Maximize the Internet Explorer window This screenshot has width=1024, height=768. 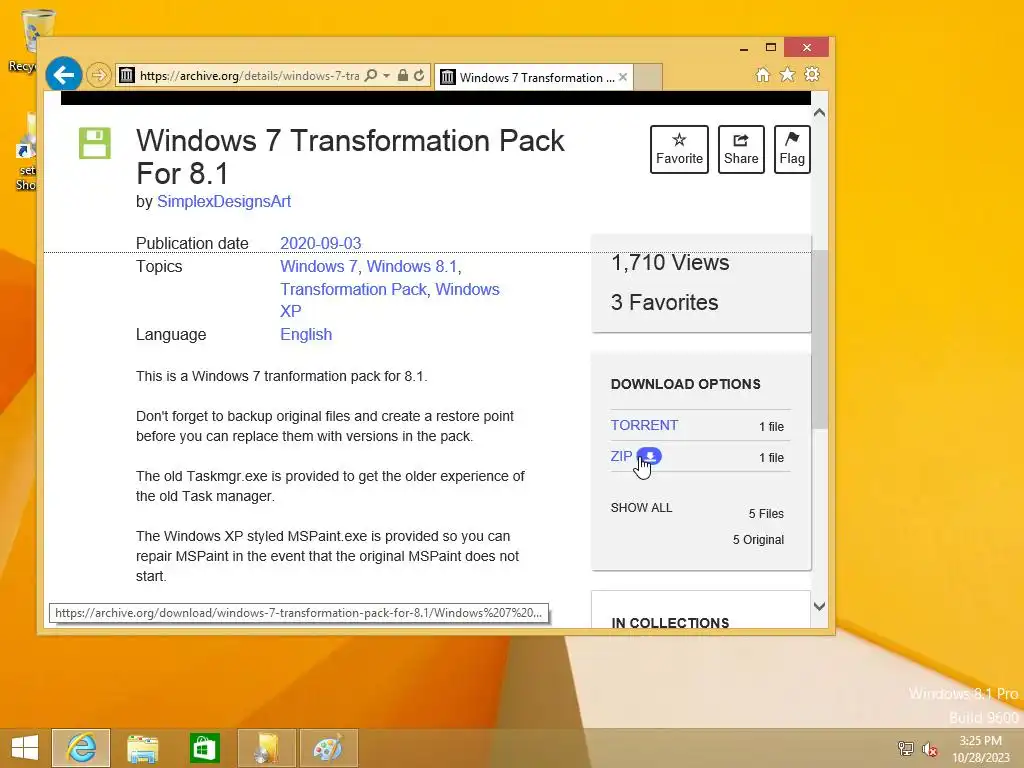(771, 48)
